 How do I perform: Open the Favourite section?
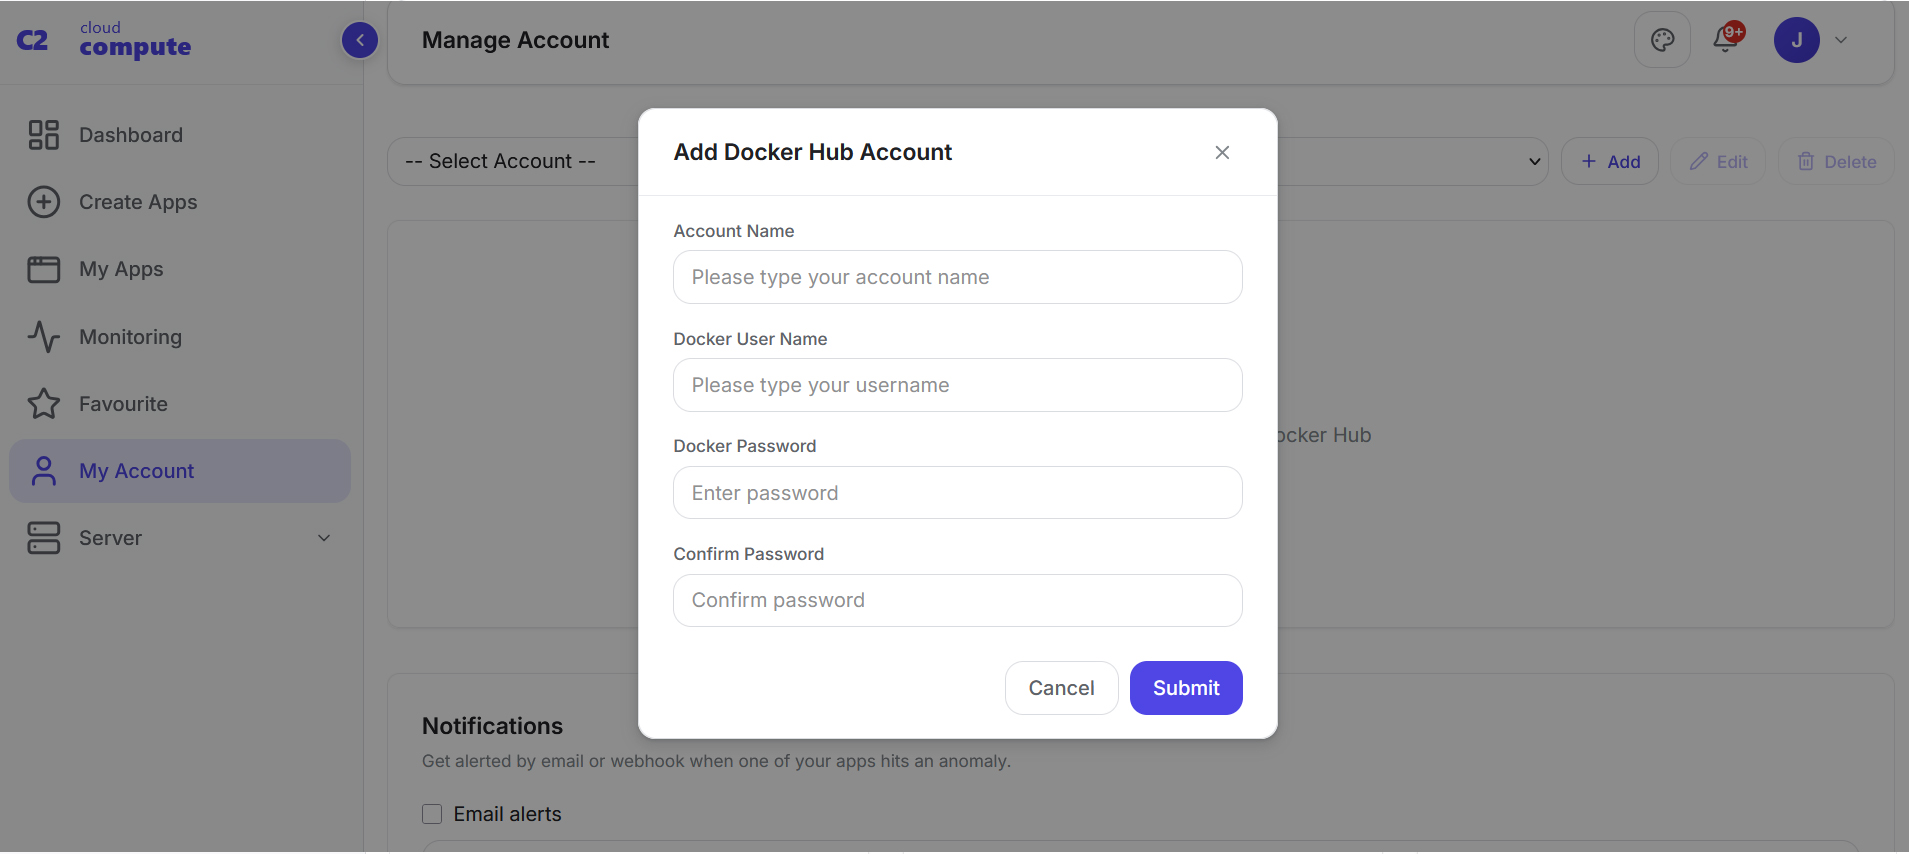pyautogui.click(x=180, y=404)
